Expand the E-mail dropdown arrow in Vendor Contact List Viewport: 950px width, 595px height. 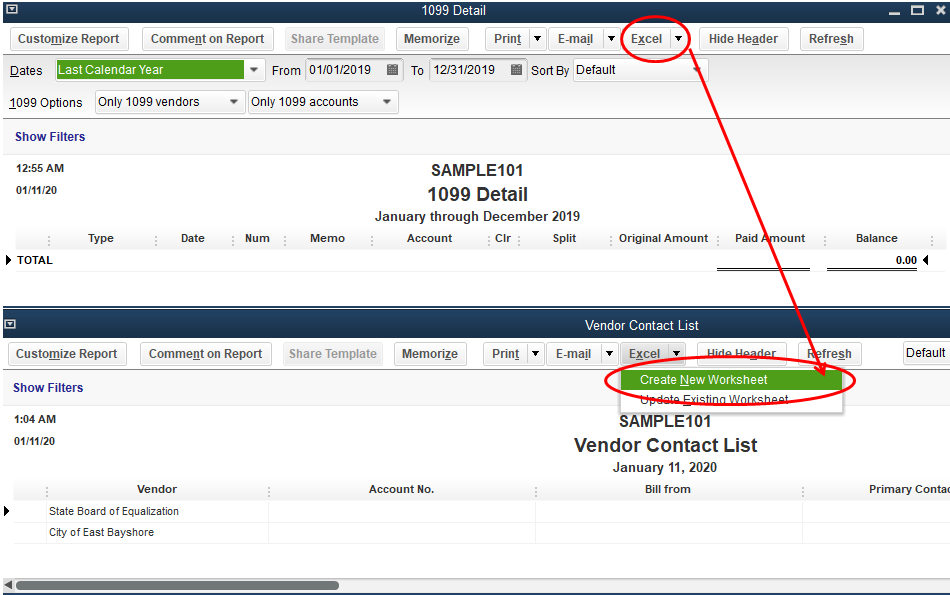[610, 353]
